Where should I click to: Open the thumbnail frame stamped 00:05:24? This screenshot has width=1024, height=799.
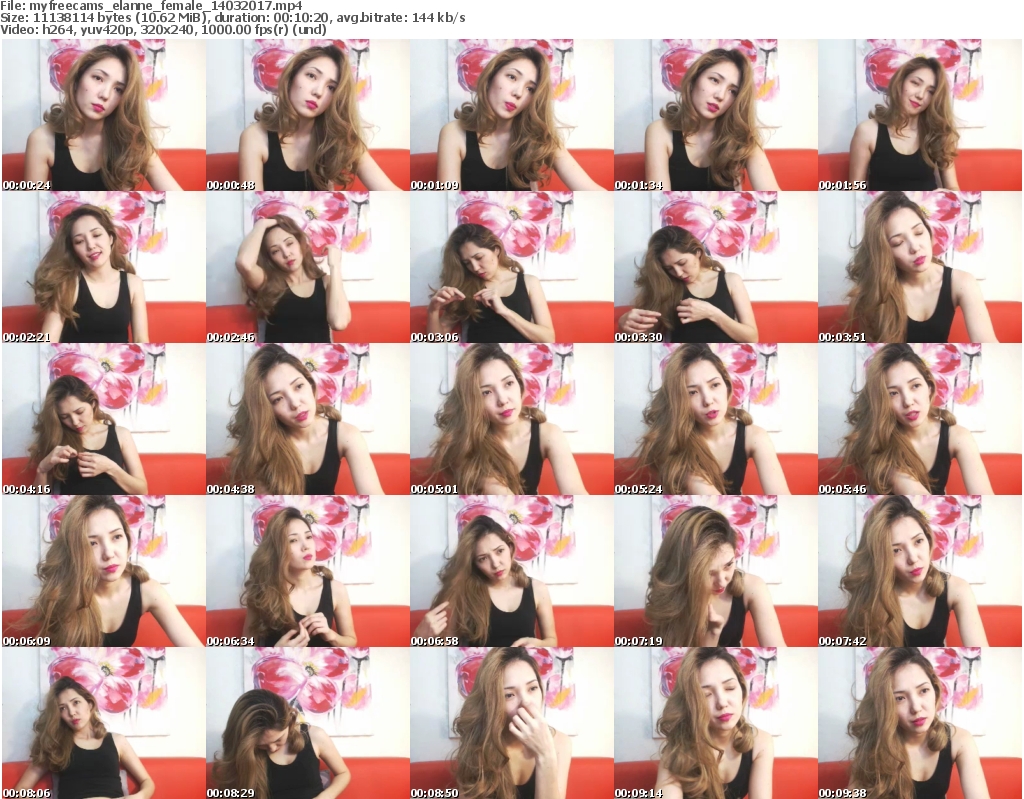click(716, 419)
